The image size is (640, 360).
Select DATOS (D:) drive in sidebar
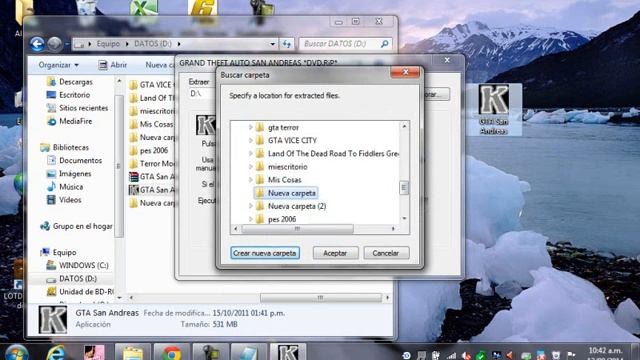point(72,279)
